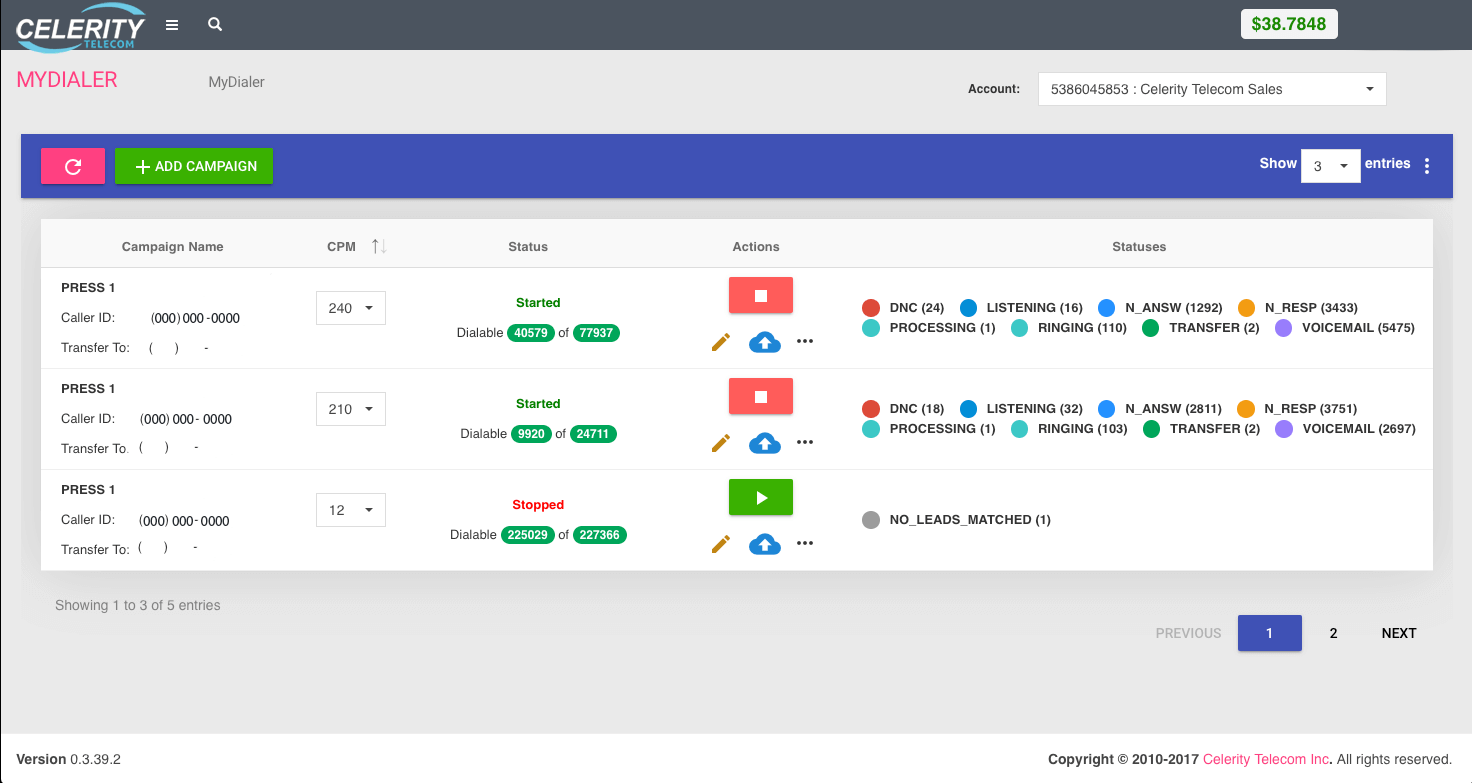Click the $38.7848 balance badge
This screenshot has height=783, width=1472.
click(1289, 24)
